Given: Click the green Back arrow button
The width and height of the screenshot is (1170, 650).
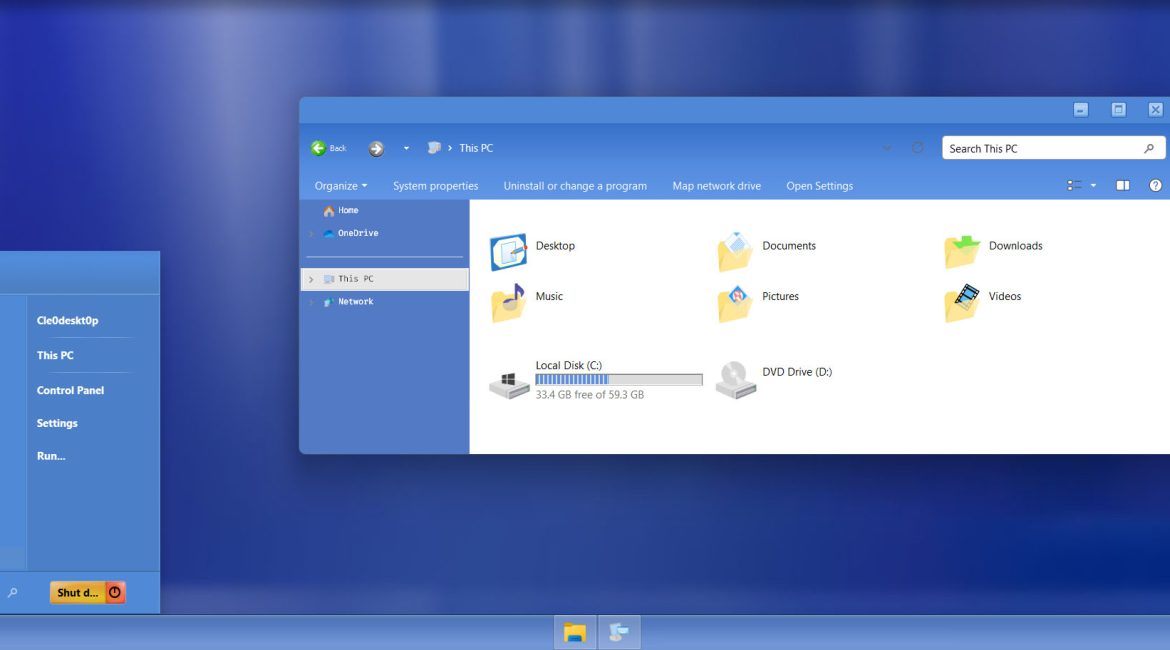Looking at the screenshot, I should [x=319, y=148].
